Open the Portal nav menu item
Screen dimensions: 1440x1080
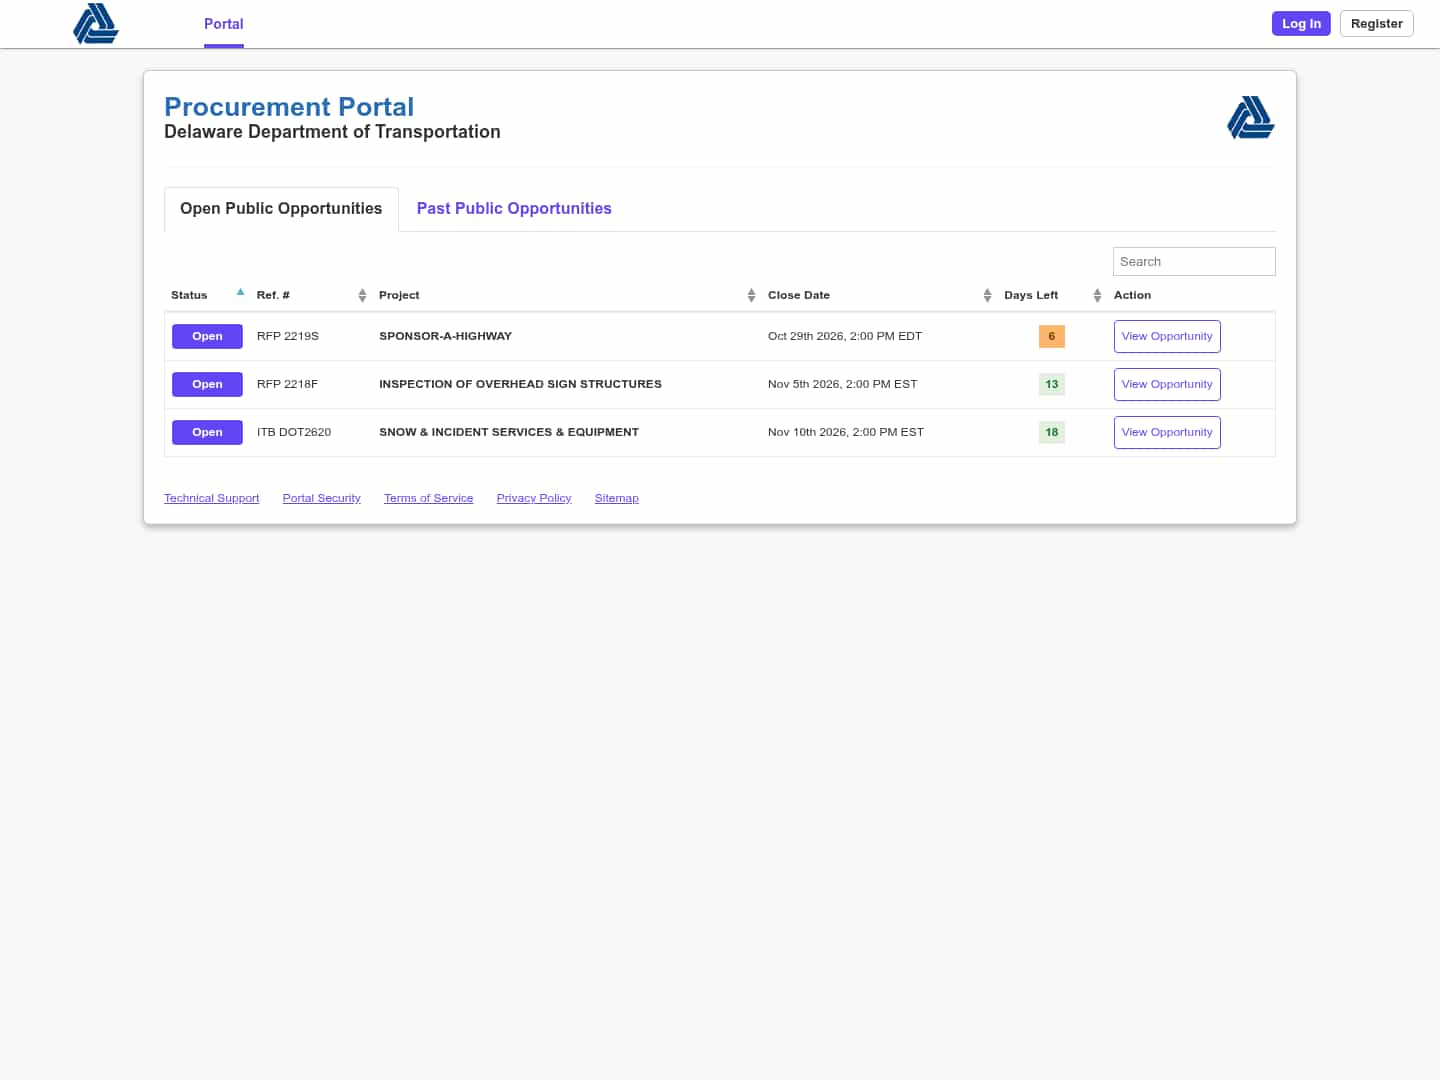click(224, 24)
